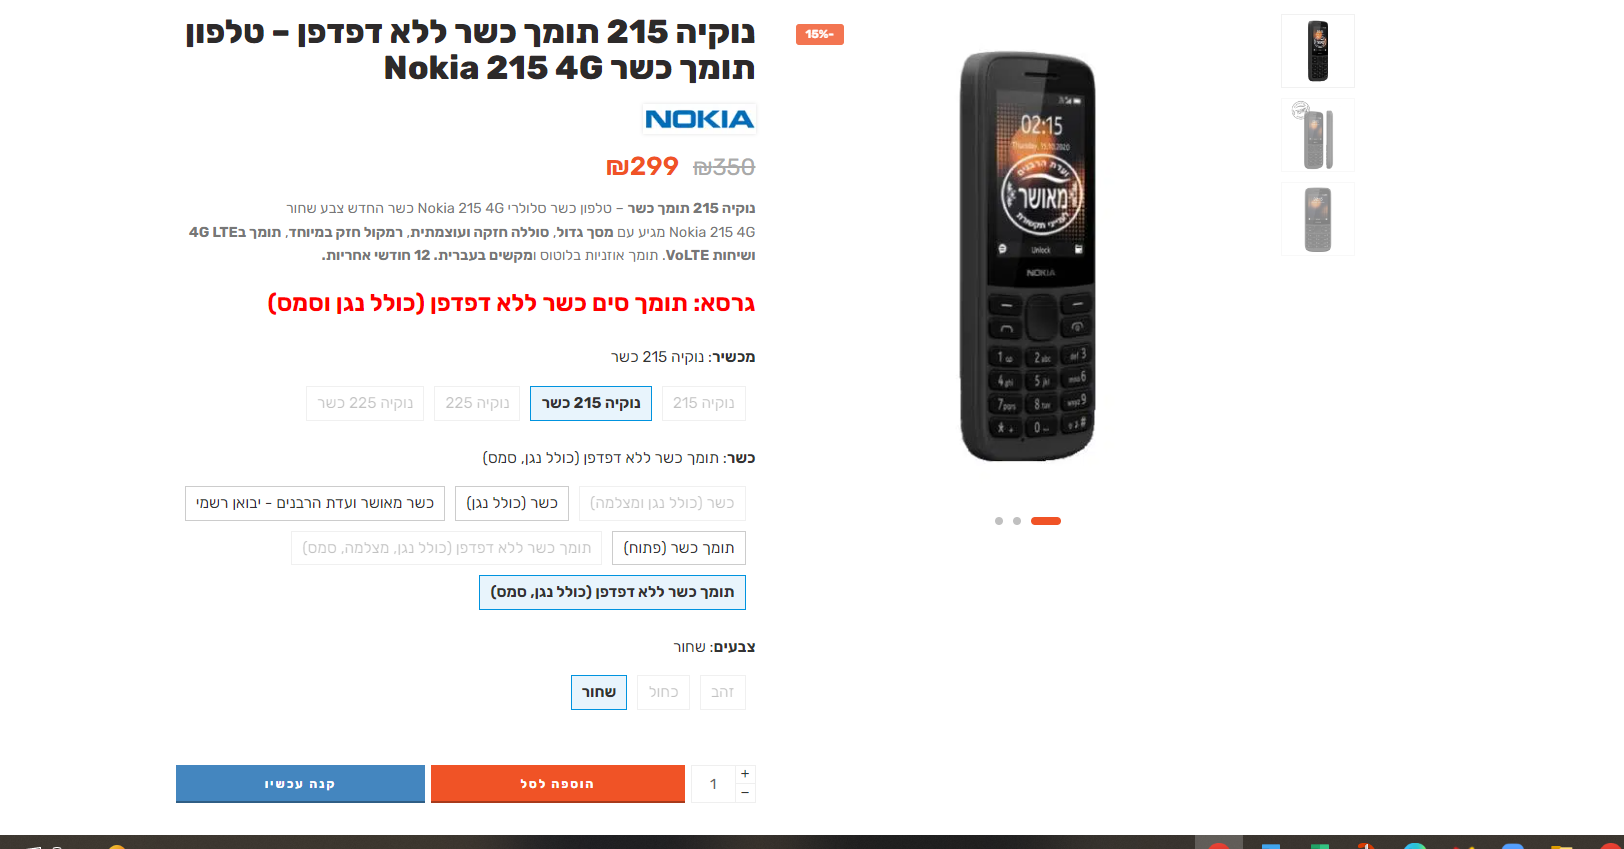Select the first phone front-view thumbnail
The width and height of the screenshot is (1624, 849).
(1318, 51)
